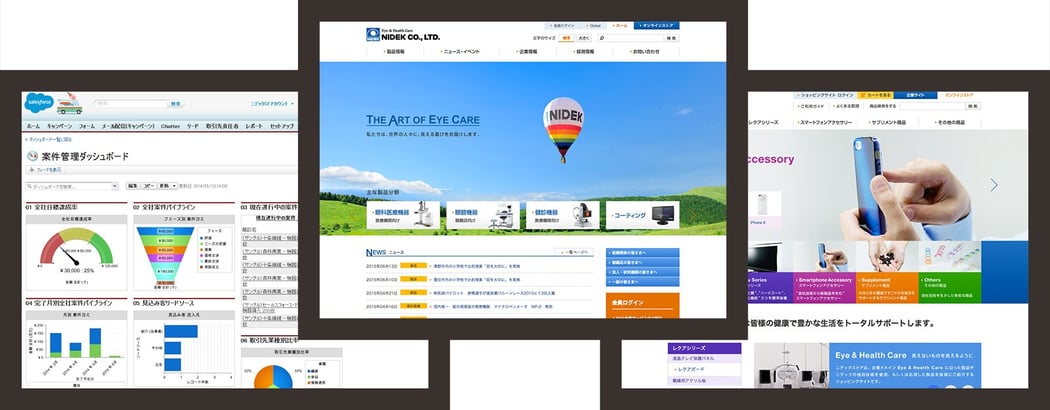Click the orange 会員ログイン box

pyautogui.click(x=642, y=305)
